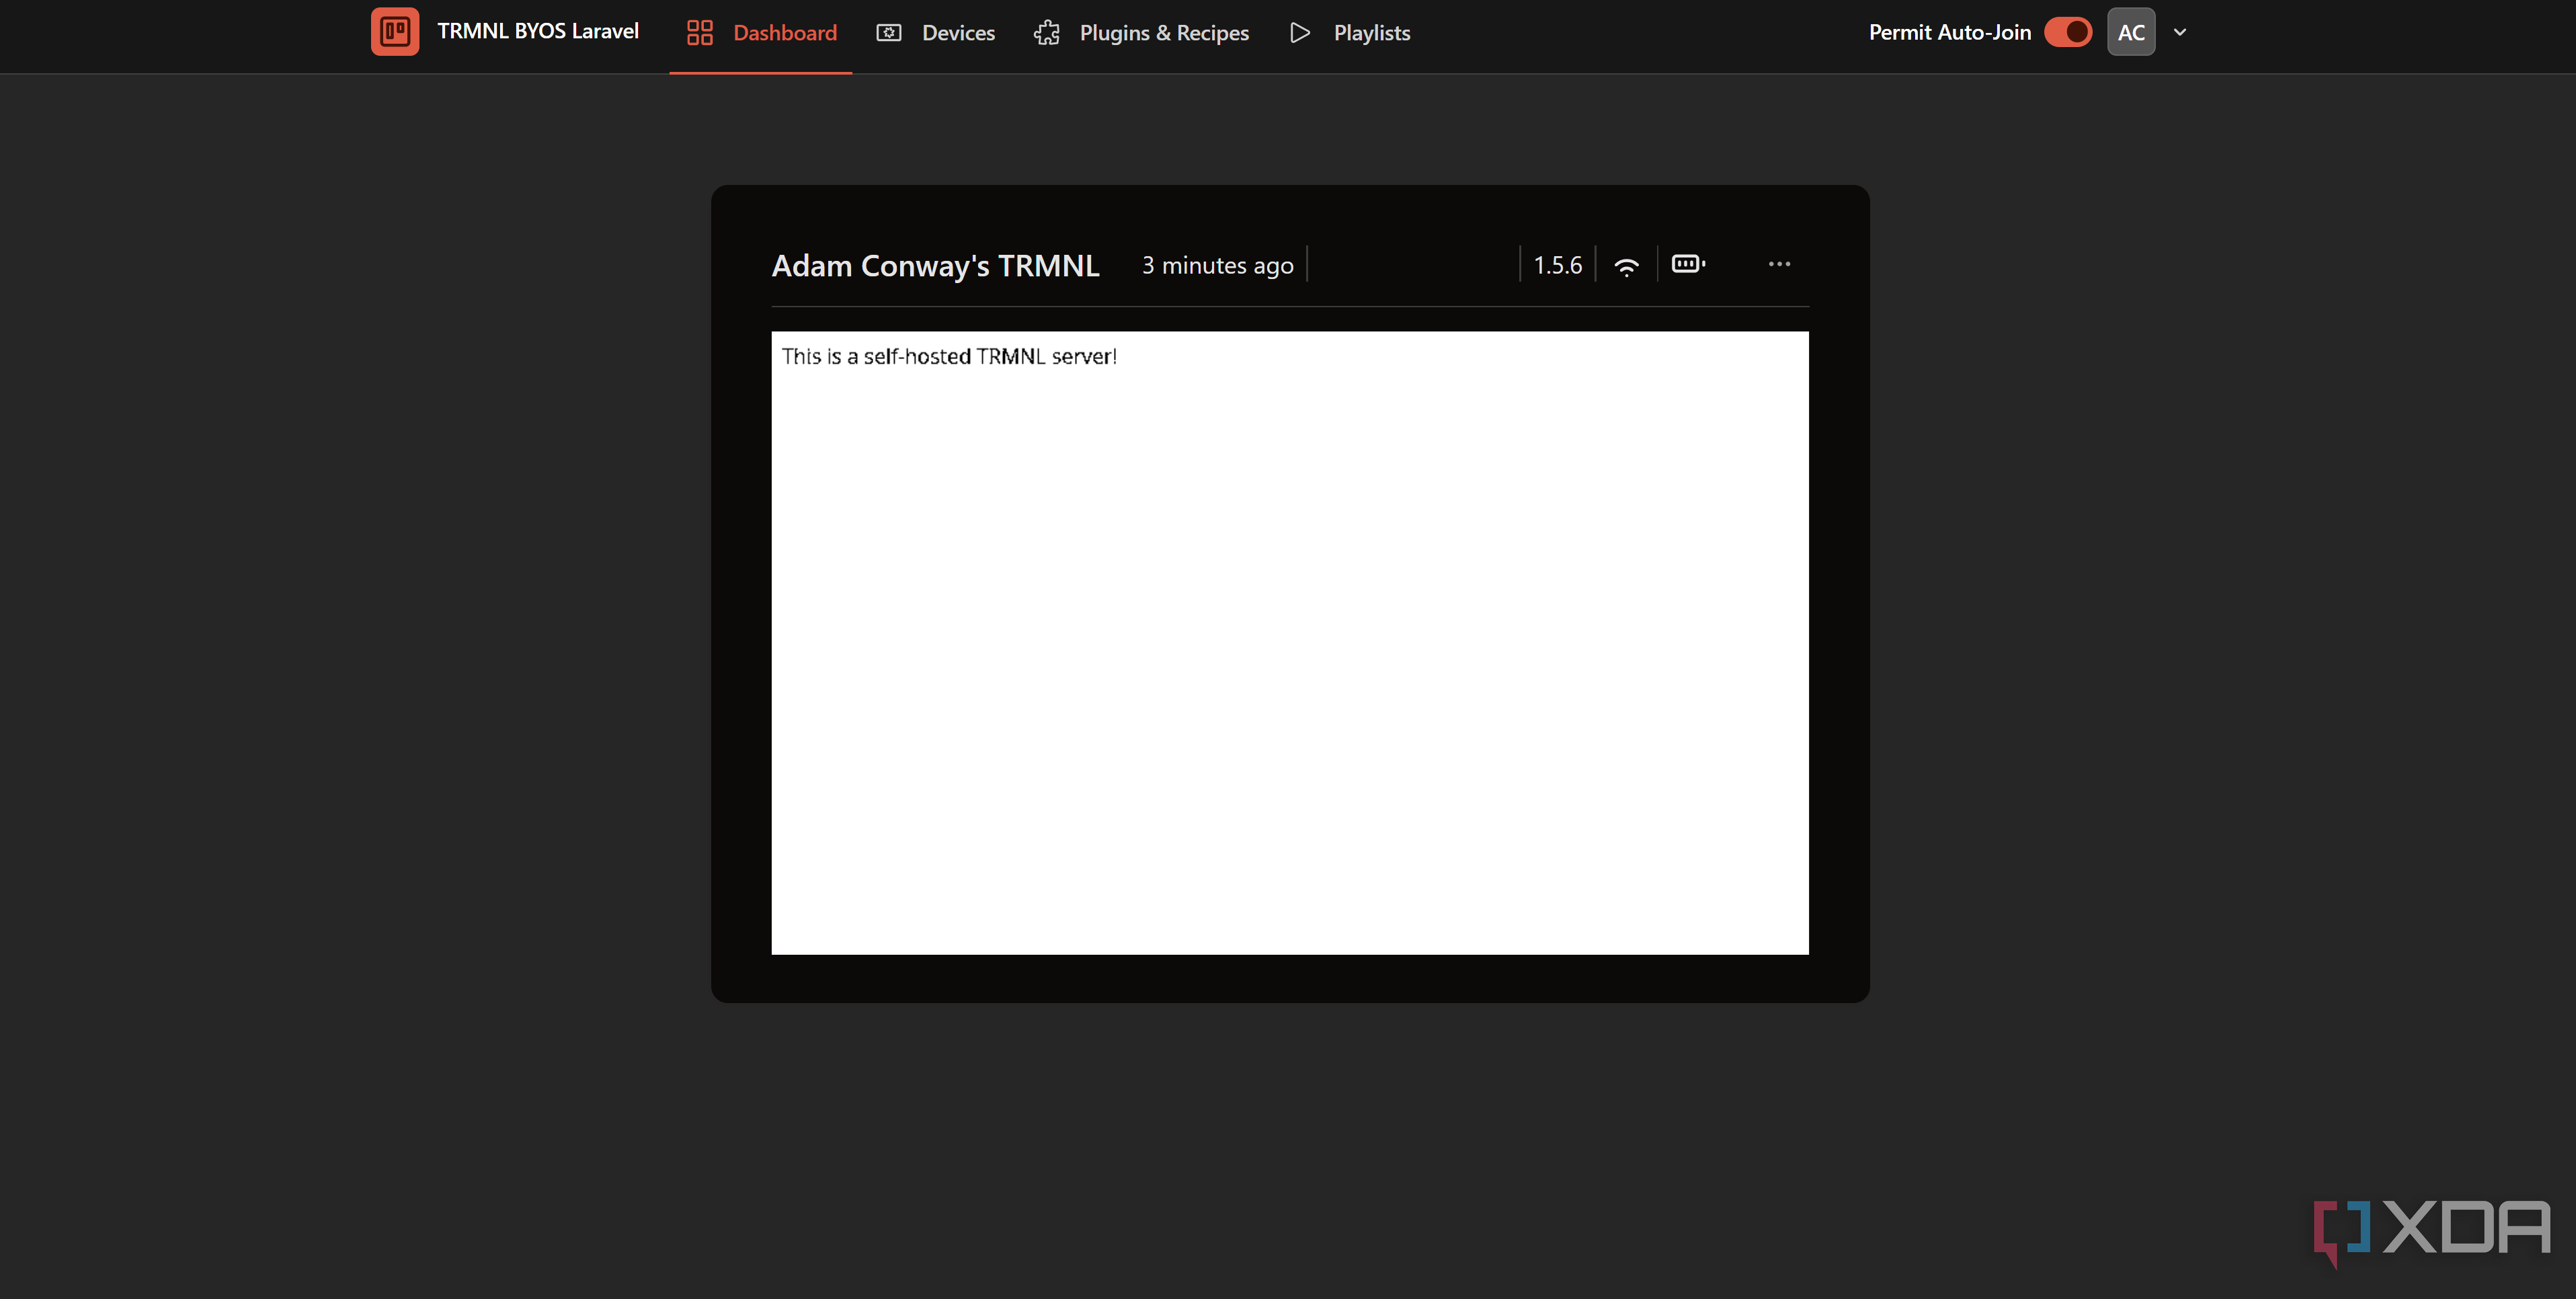Select the Dashboard grid icon
The height and width of the screenshot is (1299, 2576).
click(x=699, y=33)
